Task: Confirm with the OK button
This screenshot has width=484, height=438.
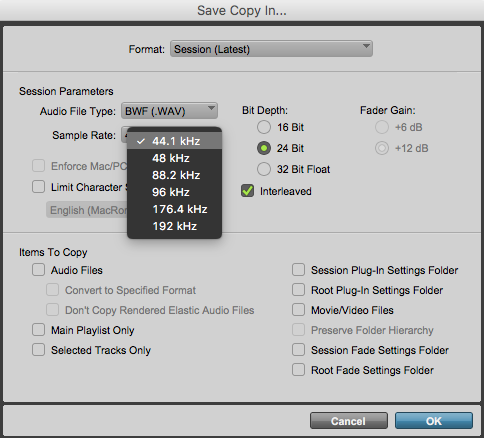Action: (x=434, y=421)
